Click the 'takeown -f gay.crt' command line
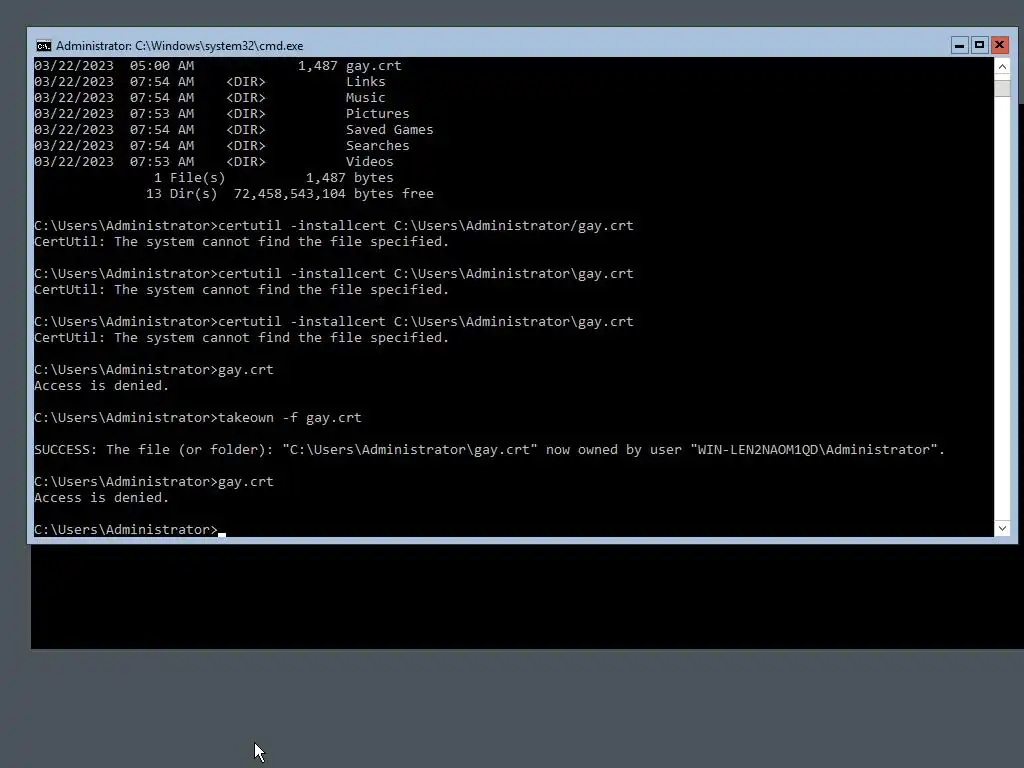This screenshot has width=1024, height=768. 198,417
